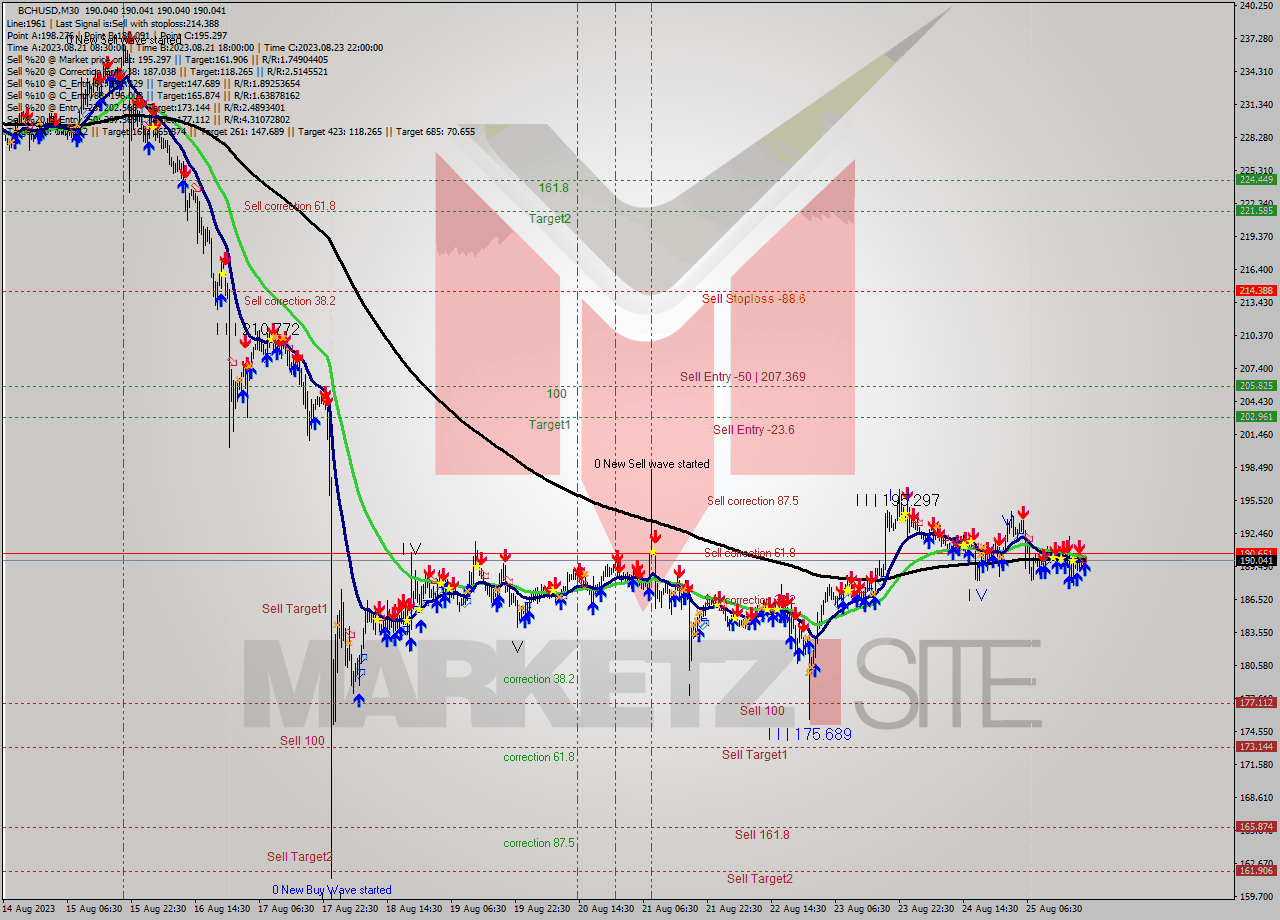Click the 'Target 685: 70.655' text
The width and height of the screenshot is (1280, 920).
point(436,131)
